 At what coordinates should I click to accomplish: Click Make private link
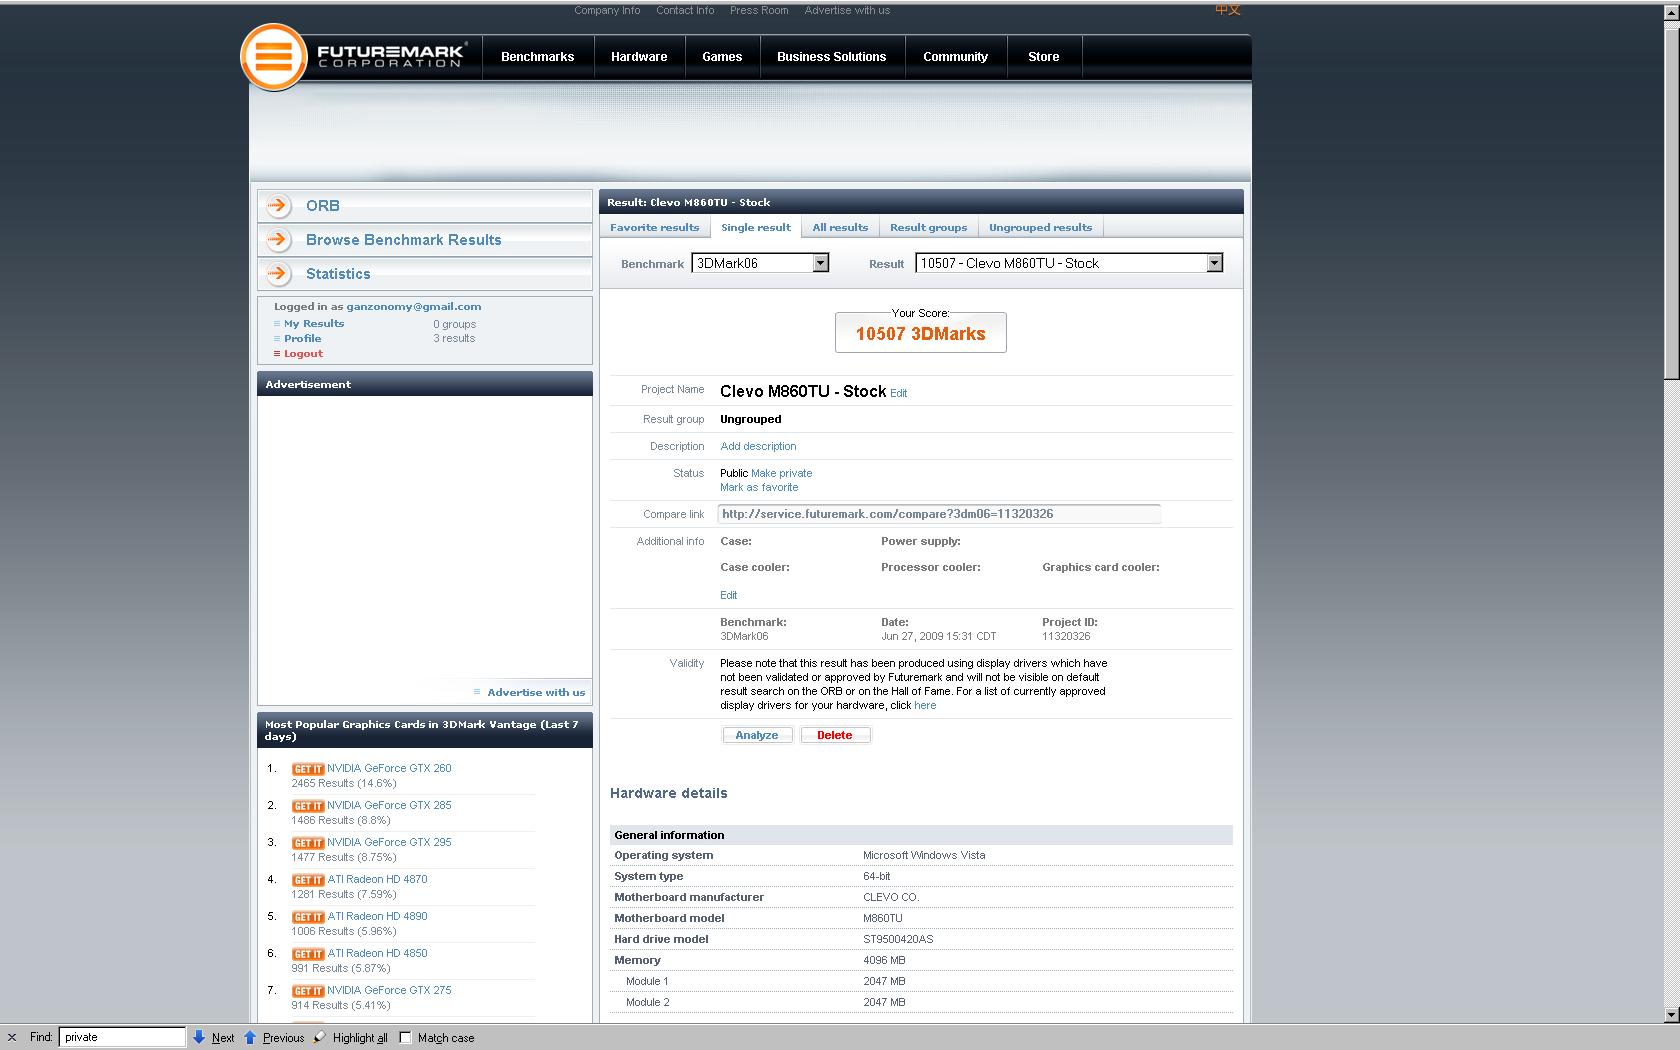pos(782,473)
